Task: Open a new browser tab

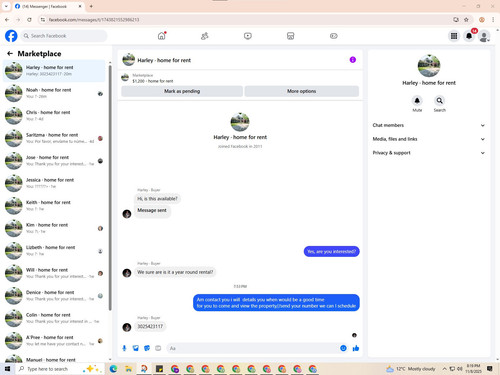Action: click(x=91, y=6)
